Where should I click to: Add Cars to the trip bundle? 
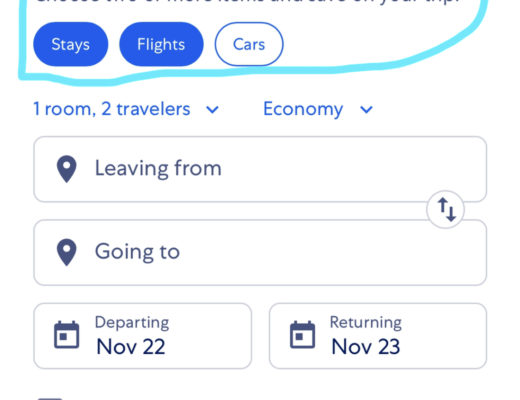click(249, 44)
